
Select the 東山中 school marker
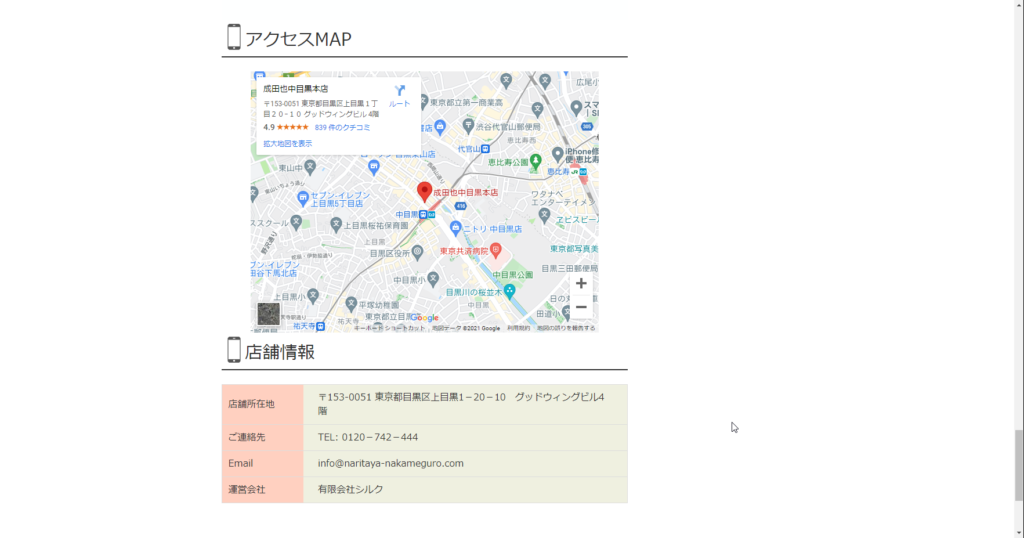click(310, 167)
